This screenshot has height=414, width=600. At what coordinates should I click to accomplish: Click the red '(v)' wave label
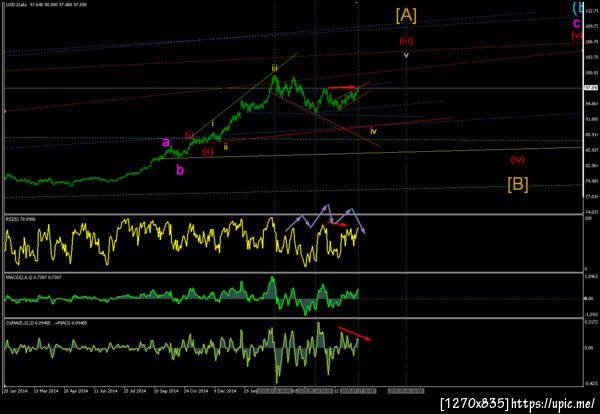[x=577, y=35]
